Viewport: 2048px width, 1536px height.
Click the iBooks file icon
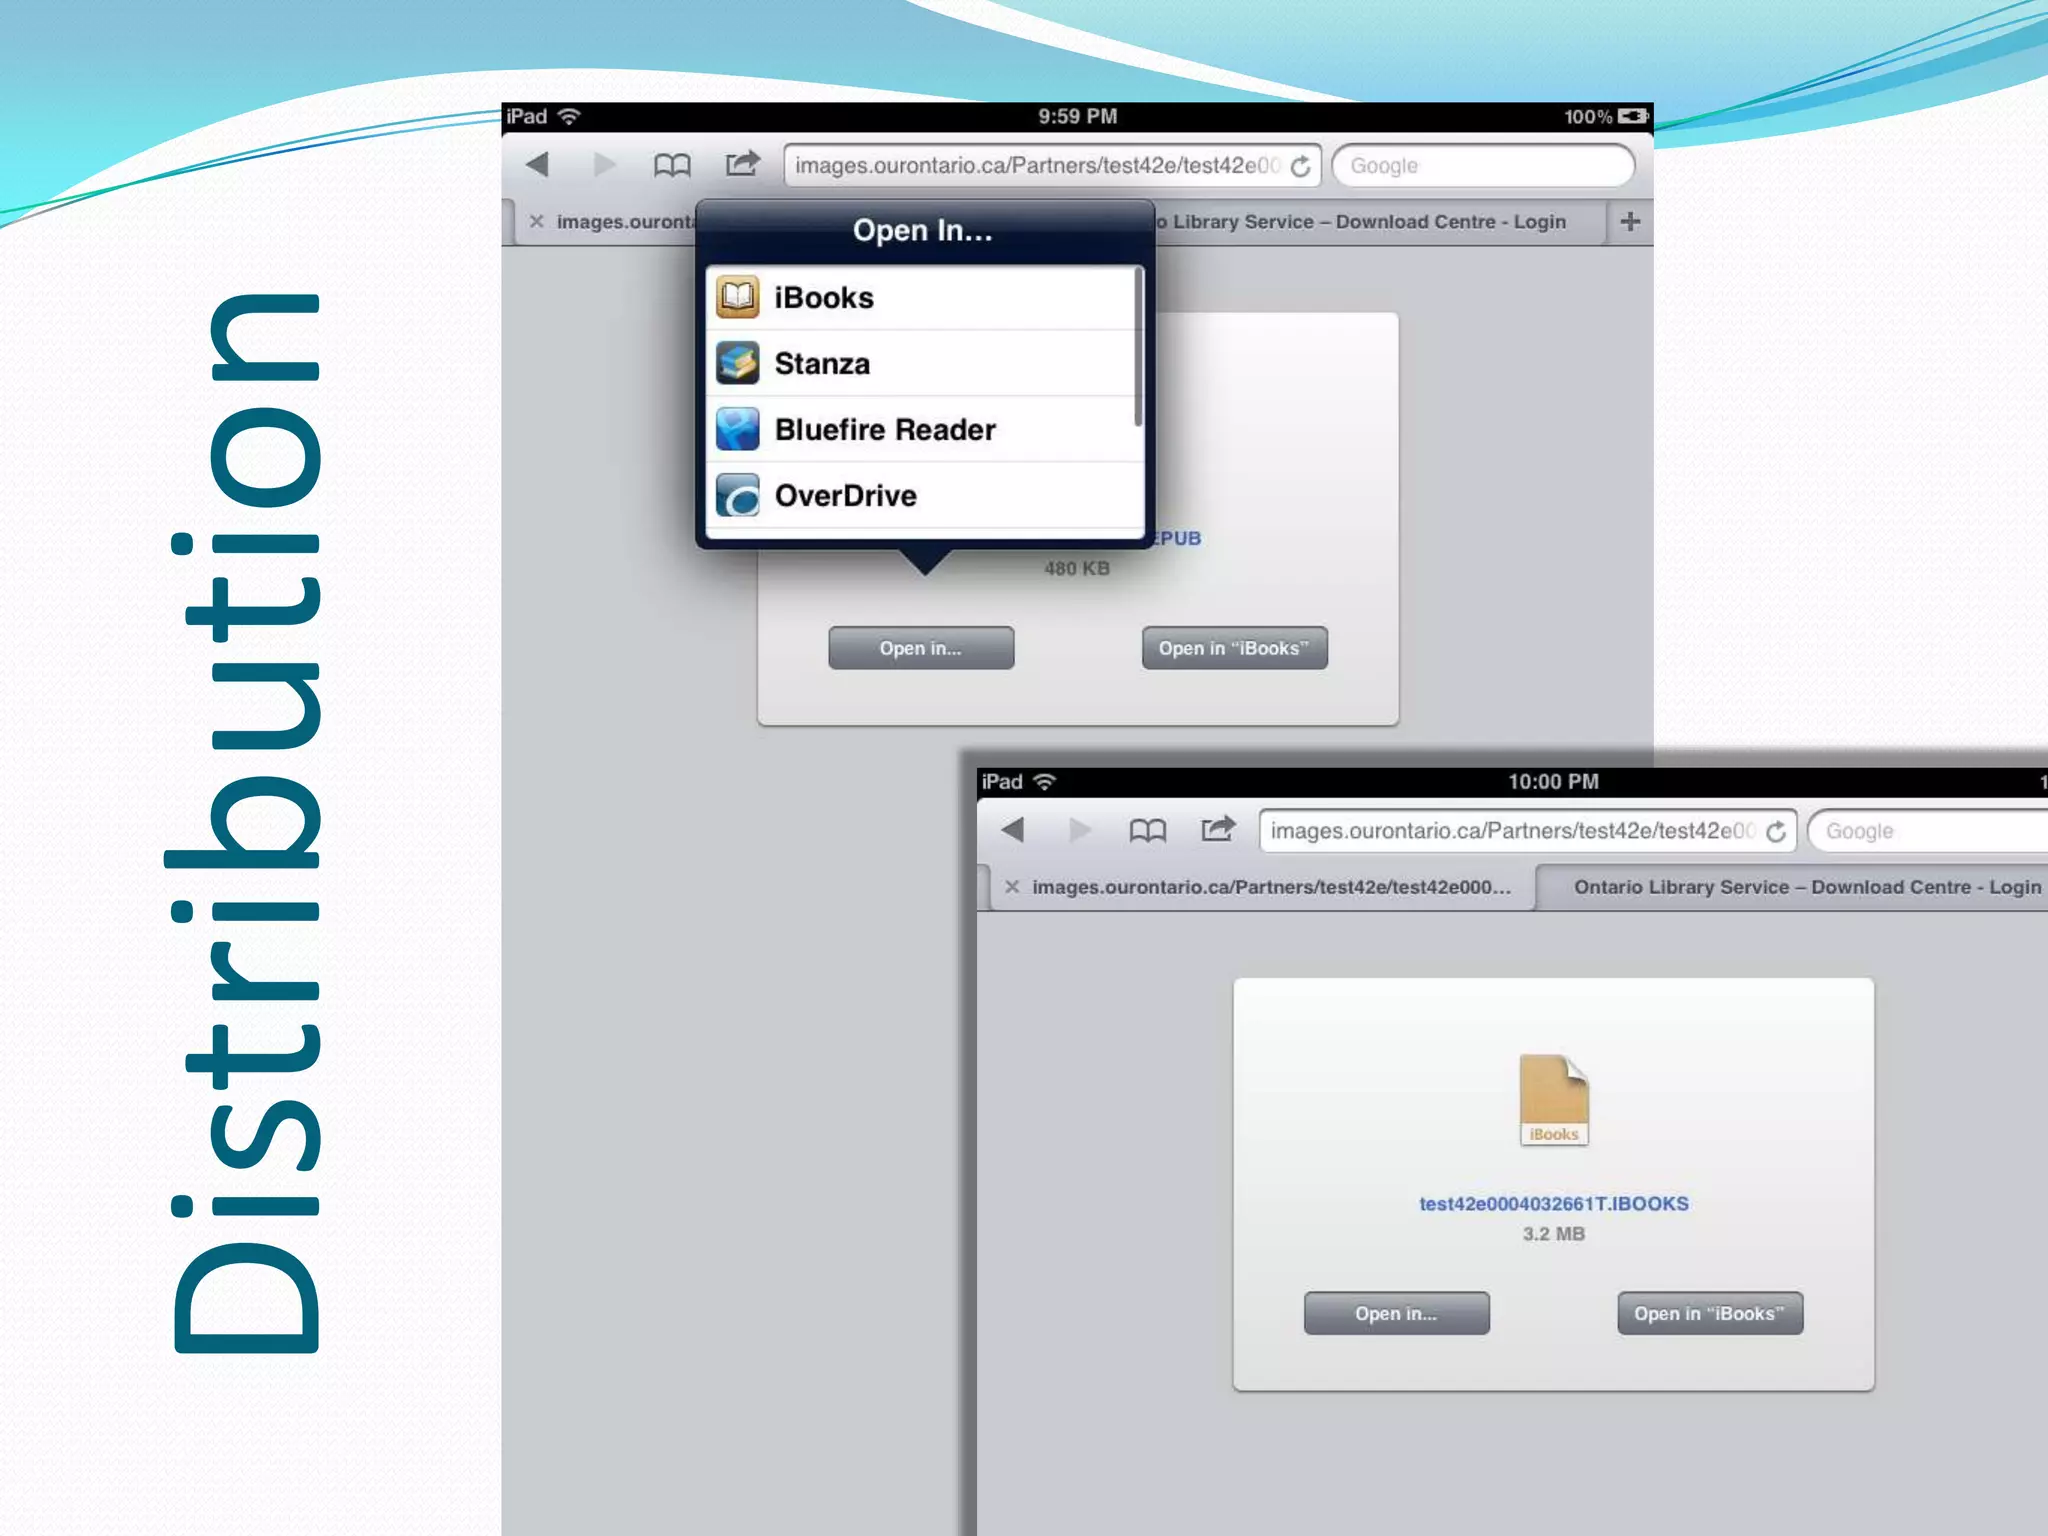tap(1553, 1099)
